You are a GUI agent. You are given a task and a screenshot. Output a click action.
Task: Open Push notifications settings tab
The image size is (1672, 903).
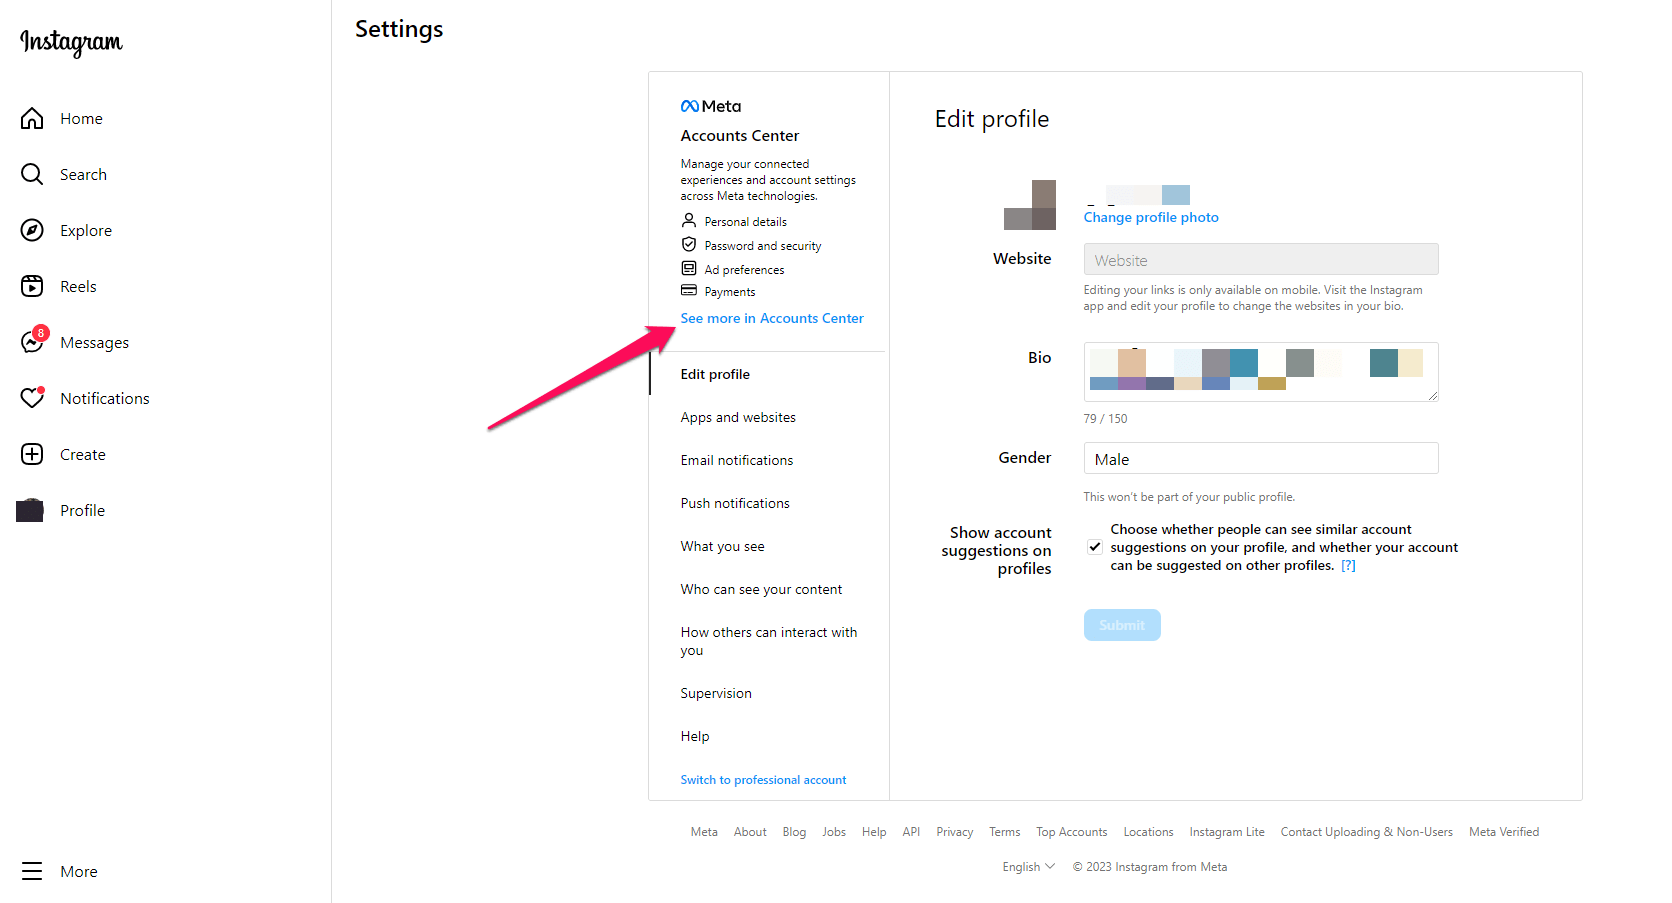pos(735,504)
